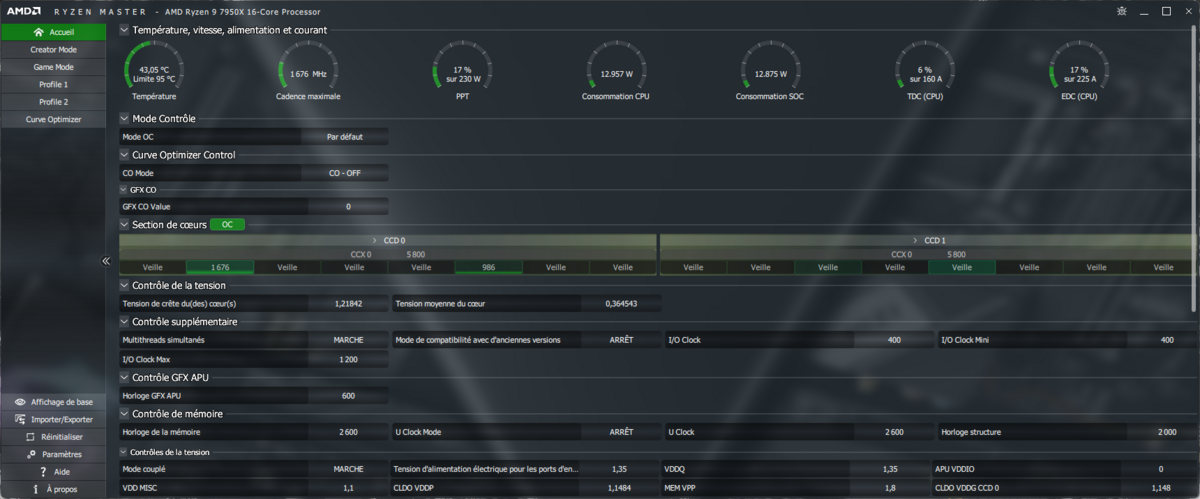Collapse Contrôle supplémentaire section

click(x=124, y=322)
